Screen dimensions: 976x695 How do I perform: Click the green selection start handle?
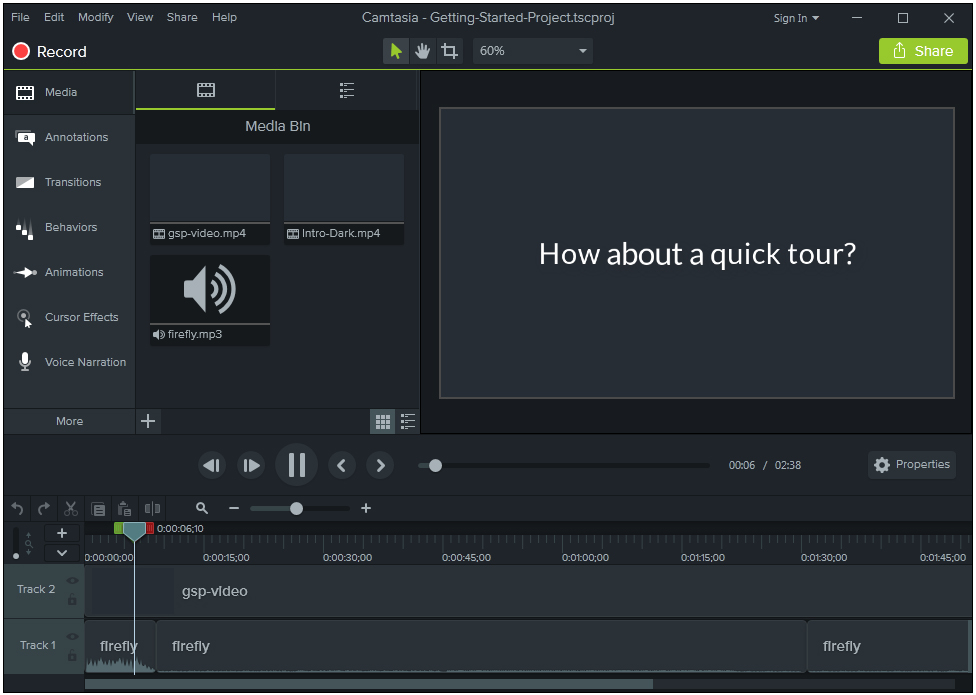(118, 528)
